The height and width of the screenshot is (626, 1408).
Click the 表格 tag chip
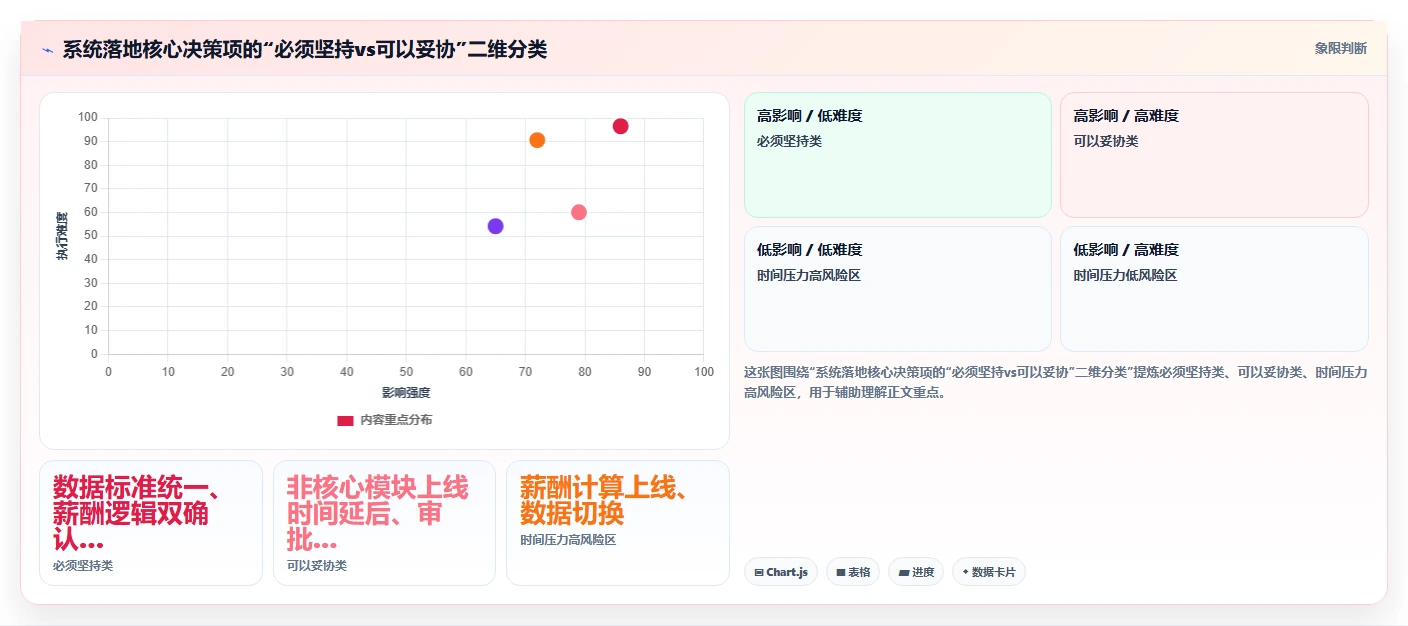pos(853,572)
